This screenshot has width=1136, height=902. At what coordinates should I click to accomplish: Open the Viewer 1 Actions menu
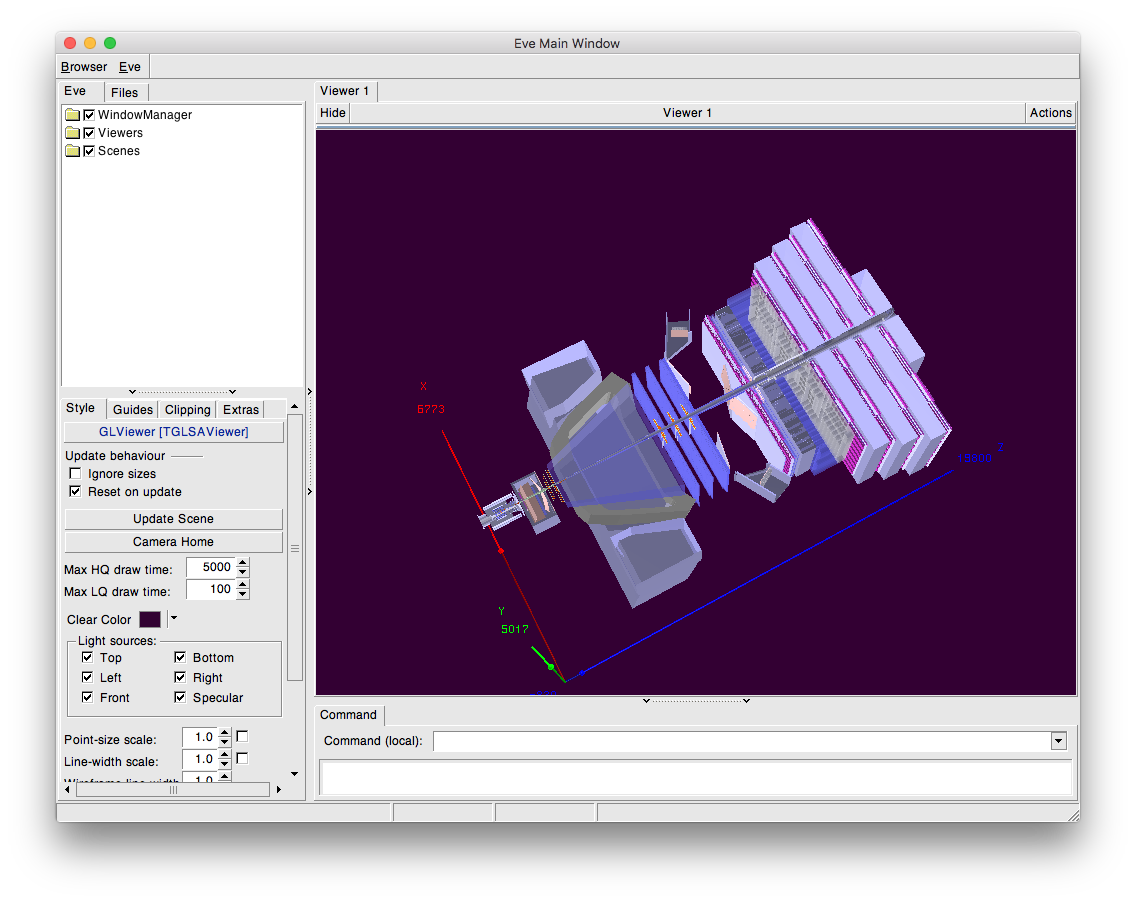click(x=1050, y=113)
